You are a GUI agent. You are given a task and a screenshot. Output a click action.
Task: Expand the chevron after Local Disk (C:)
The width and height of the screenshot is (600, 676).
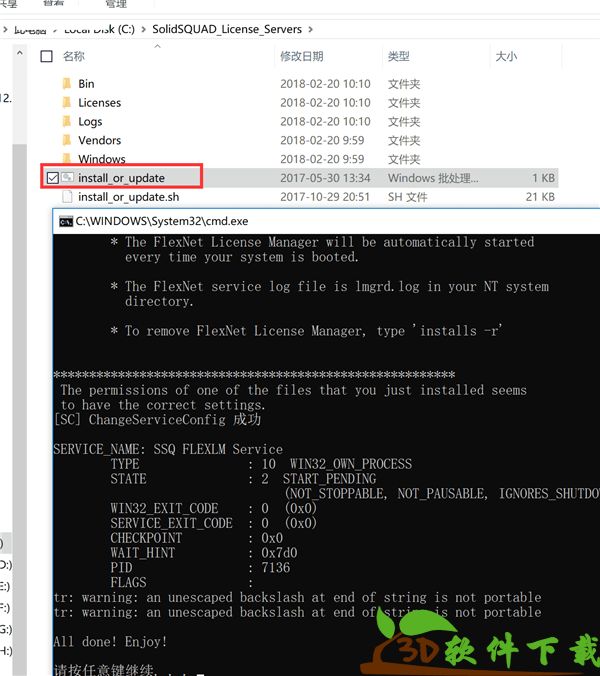click(x=143, y=29)
